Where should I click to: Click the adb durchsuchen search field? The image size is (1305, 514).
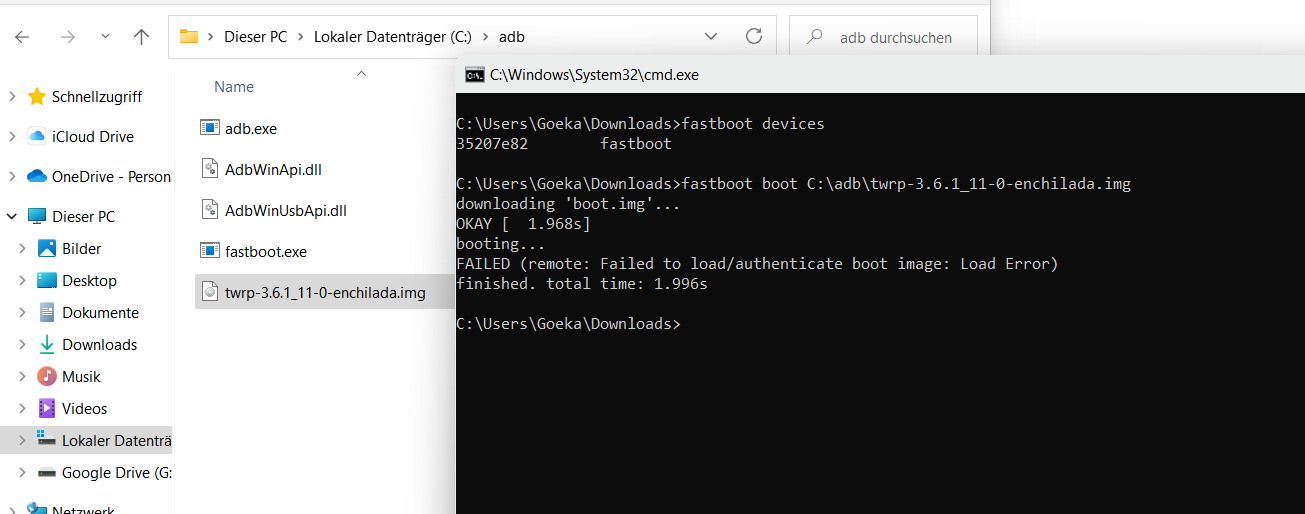(883, 37)
